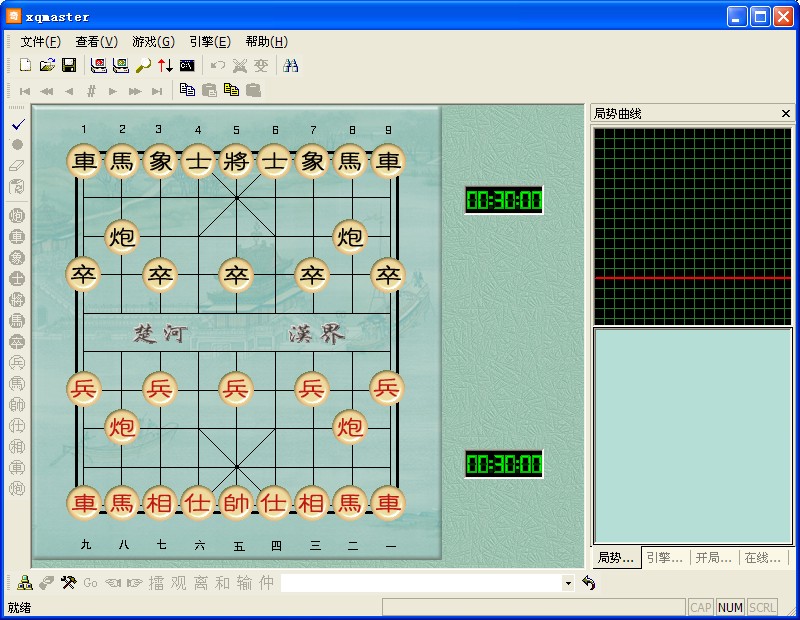Viewport: 800px width, 620px height.
Task: Click the green-screen computer toolbar icon
Action: [x=121, y=65]
